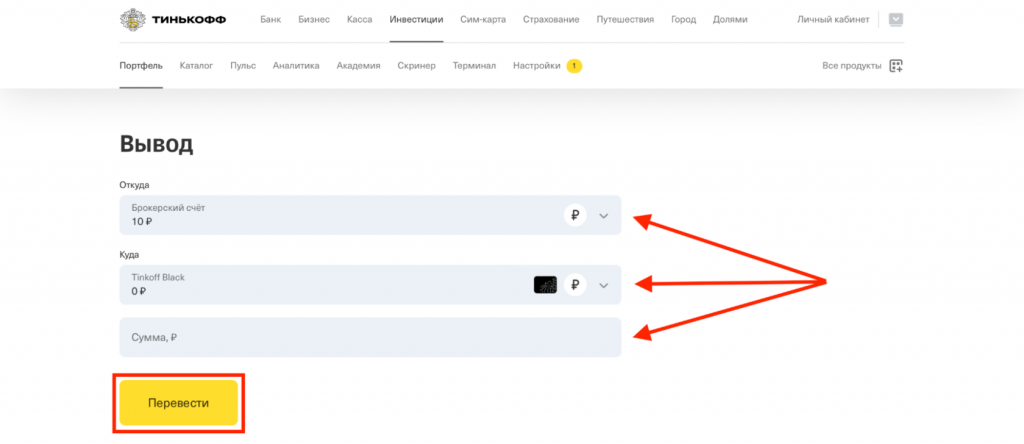Expand the Куда account dropdown chevron
The width and height of the screenshot is (1024, 444).
(x=603, y=285)
